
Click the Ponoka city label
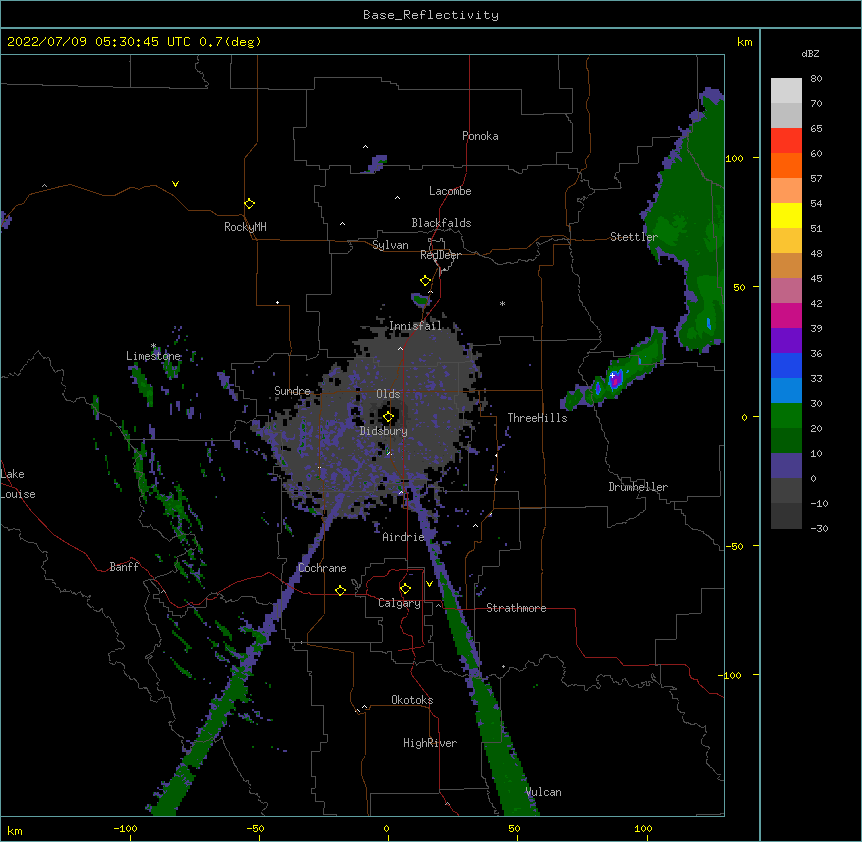480,136
